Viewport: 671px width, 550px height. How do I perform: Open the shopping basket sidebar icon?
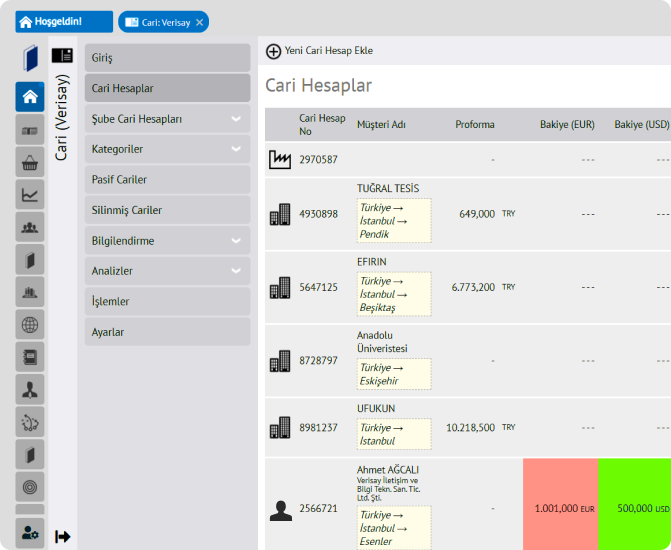[30, 162]
